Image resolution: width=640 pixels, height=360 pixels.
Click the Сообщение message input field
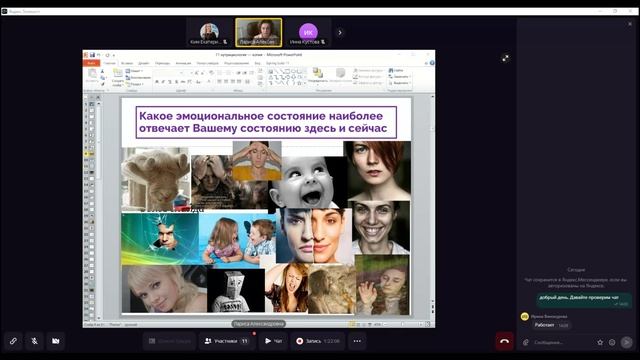pos(562,342)
